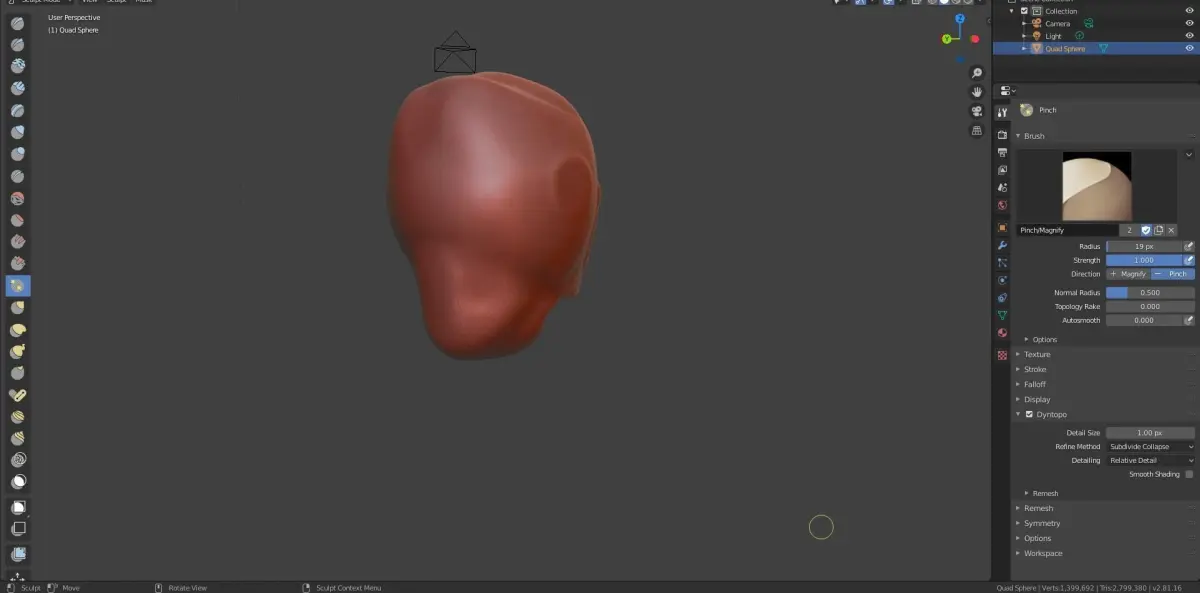Viewport: 1200px width, 593px height.
Task: Click the Autosmooth slider
Action: [x=1144, y=320]
